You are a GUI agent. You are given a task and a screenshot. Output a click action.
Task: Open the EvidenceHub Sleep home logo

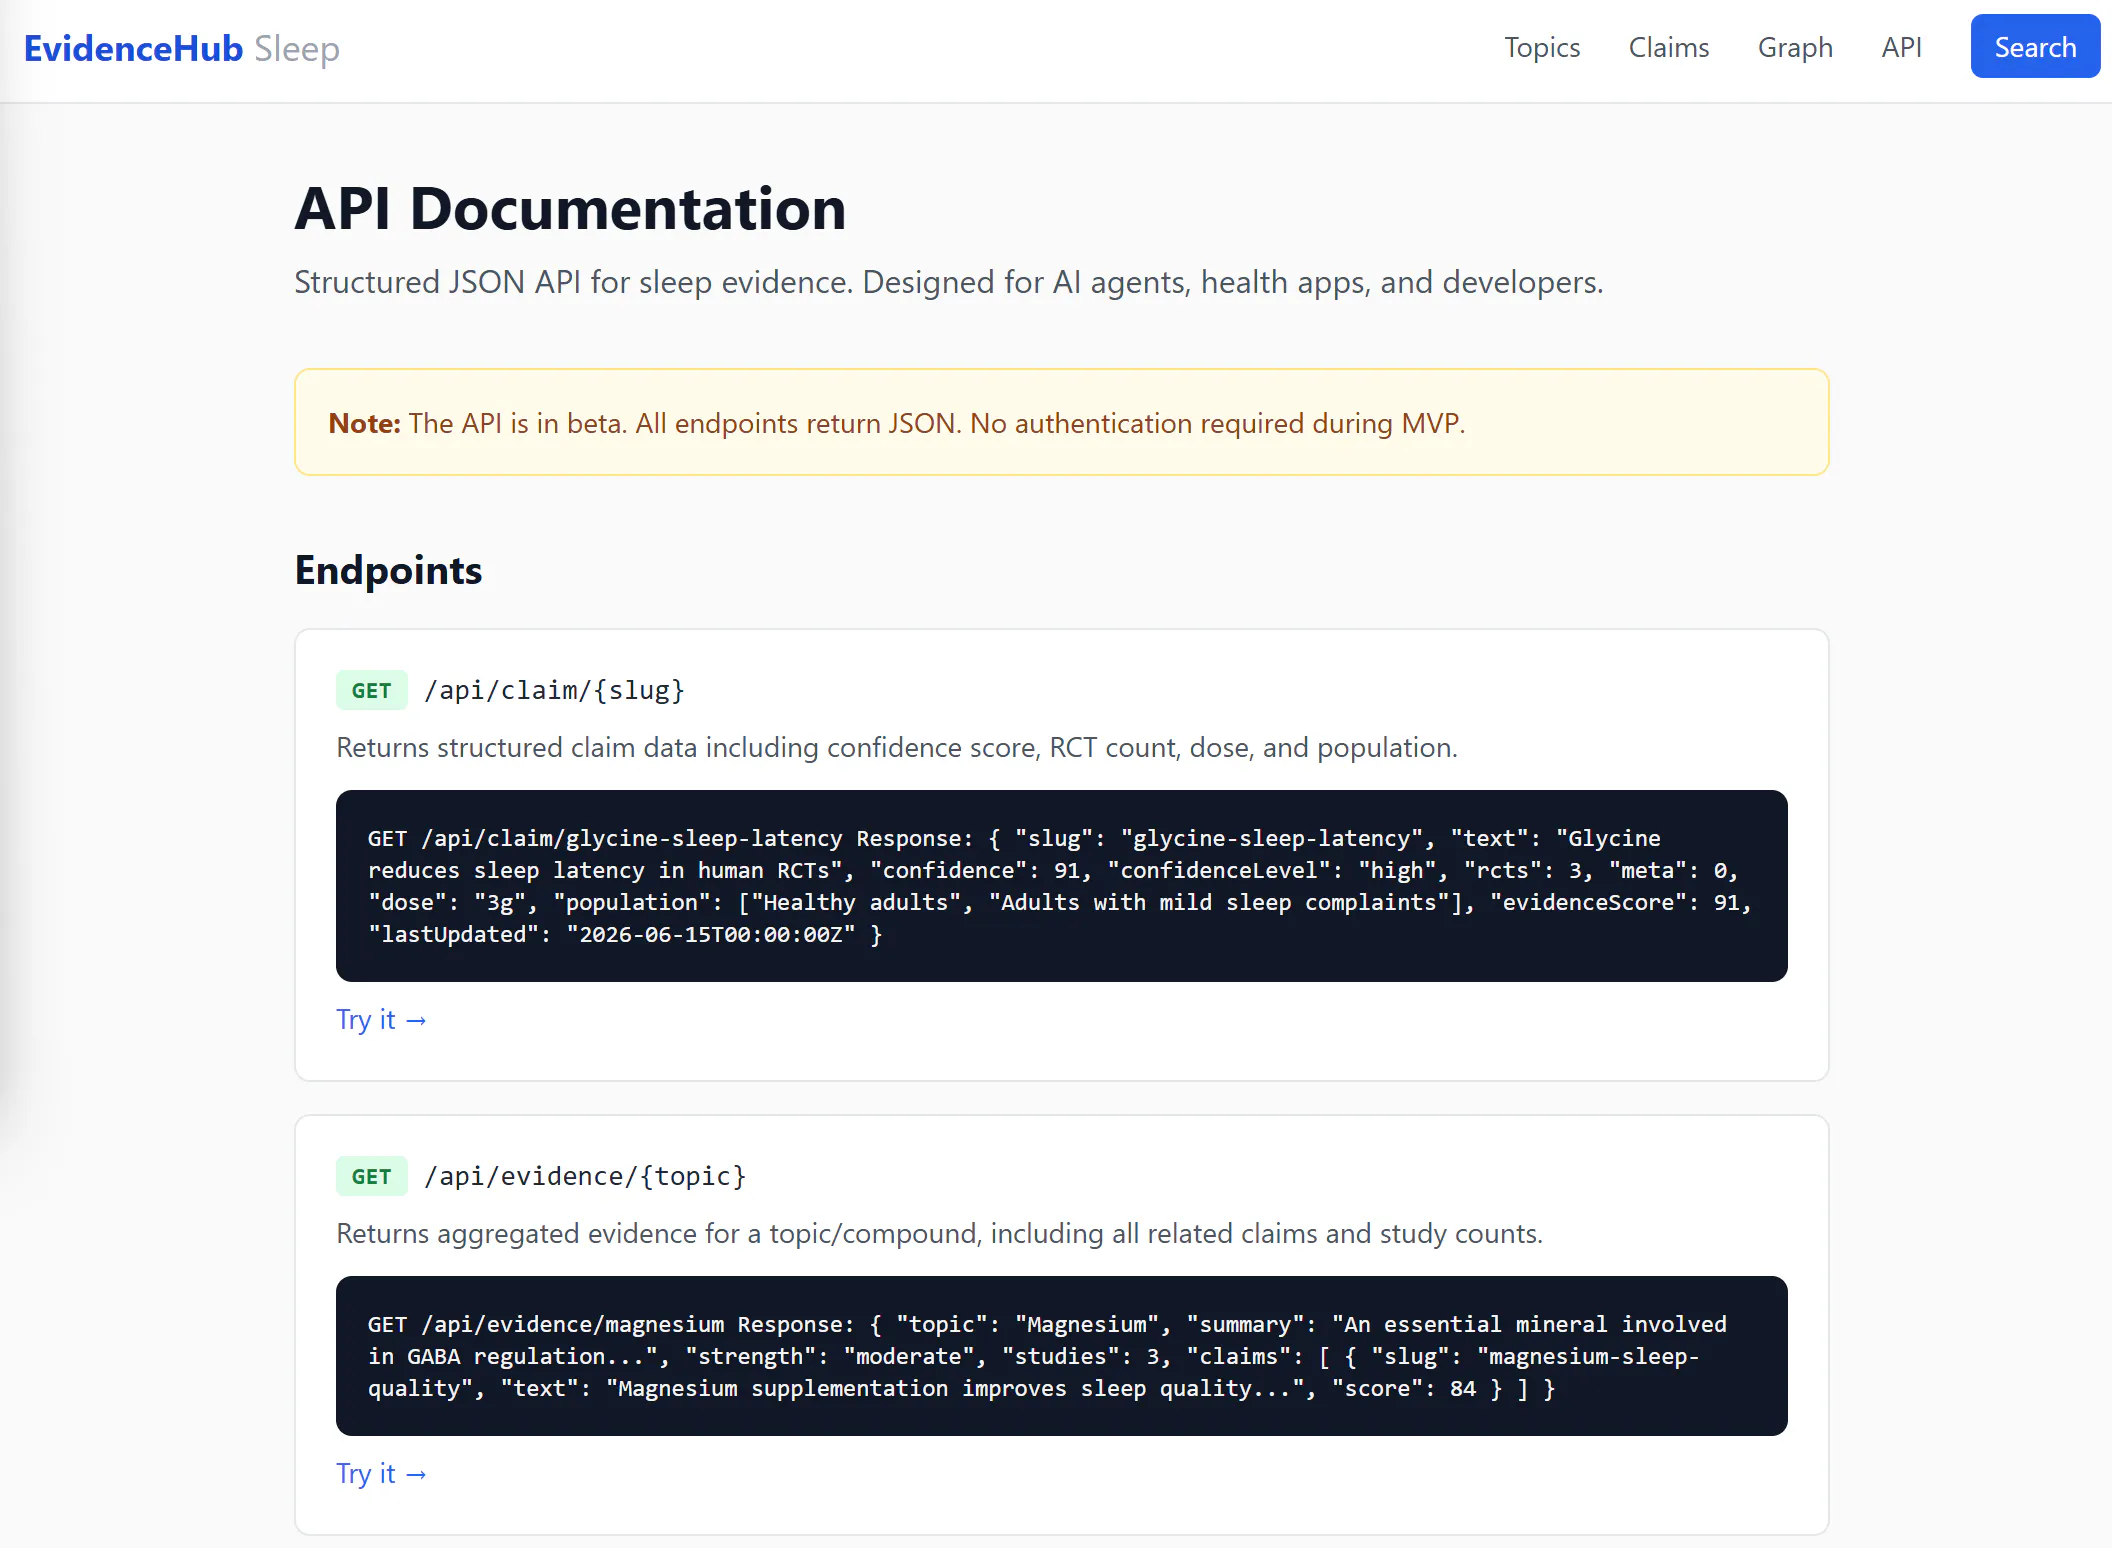(181, 48)
